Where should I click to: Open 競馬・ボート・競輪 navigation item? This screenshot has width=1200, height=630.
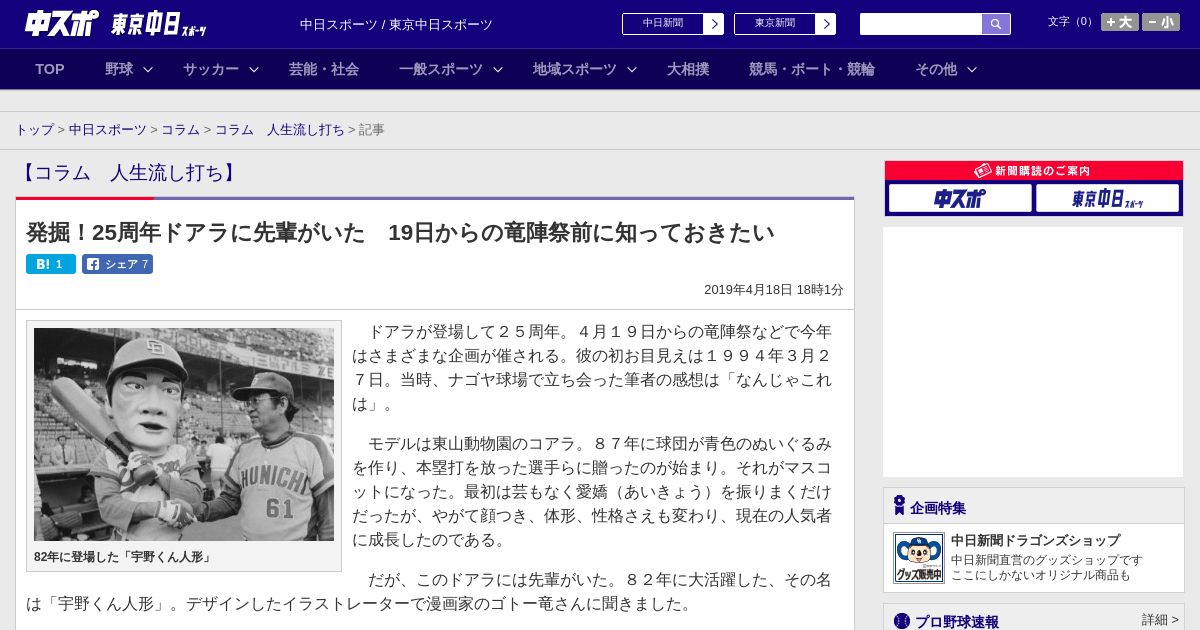click(x=812, y=69)
